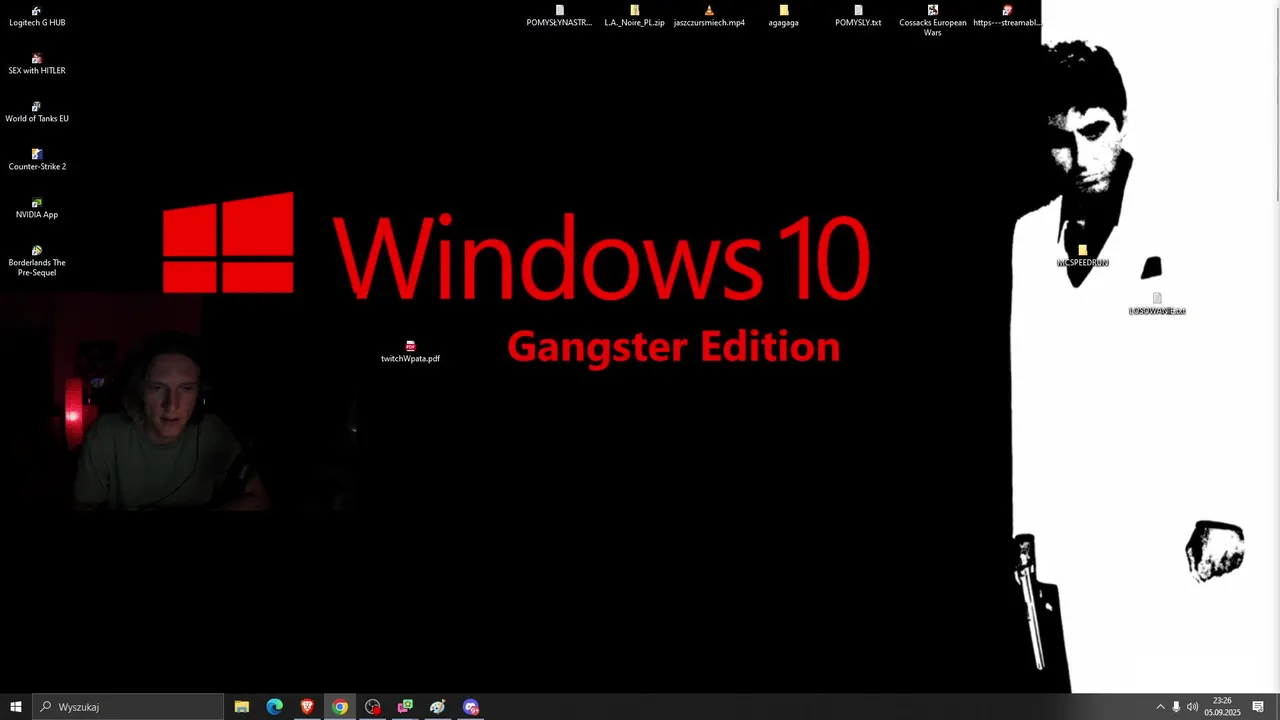
Task: Open File Explorer from the taskbar
Action: click(242, 707)
